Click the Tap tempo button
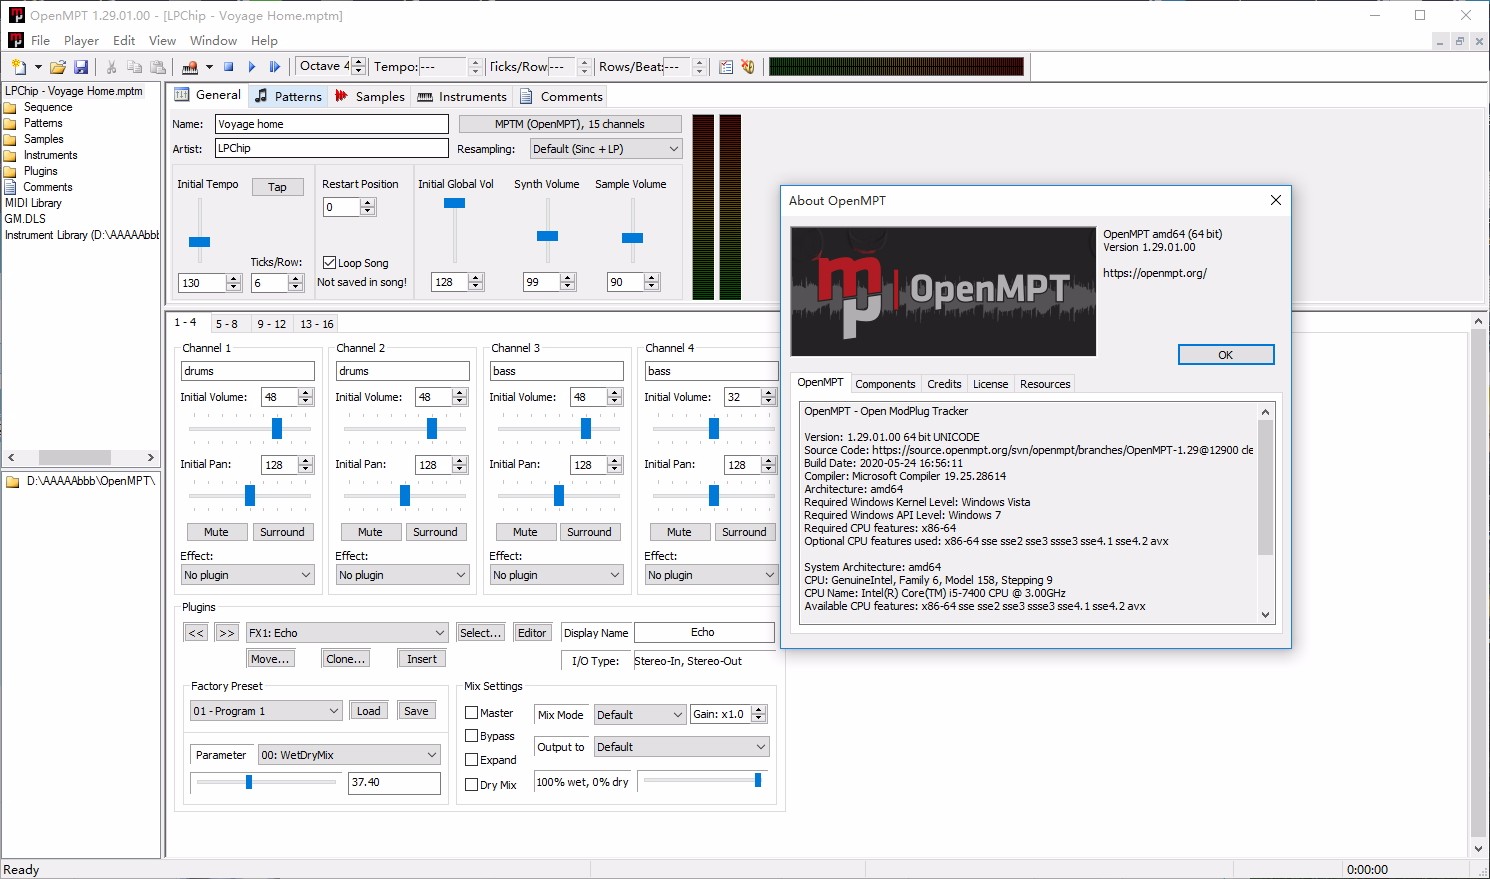1490x879 pixels. tap(278, 186)
